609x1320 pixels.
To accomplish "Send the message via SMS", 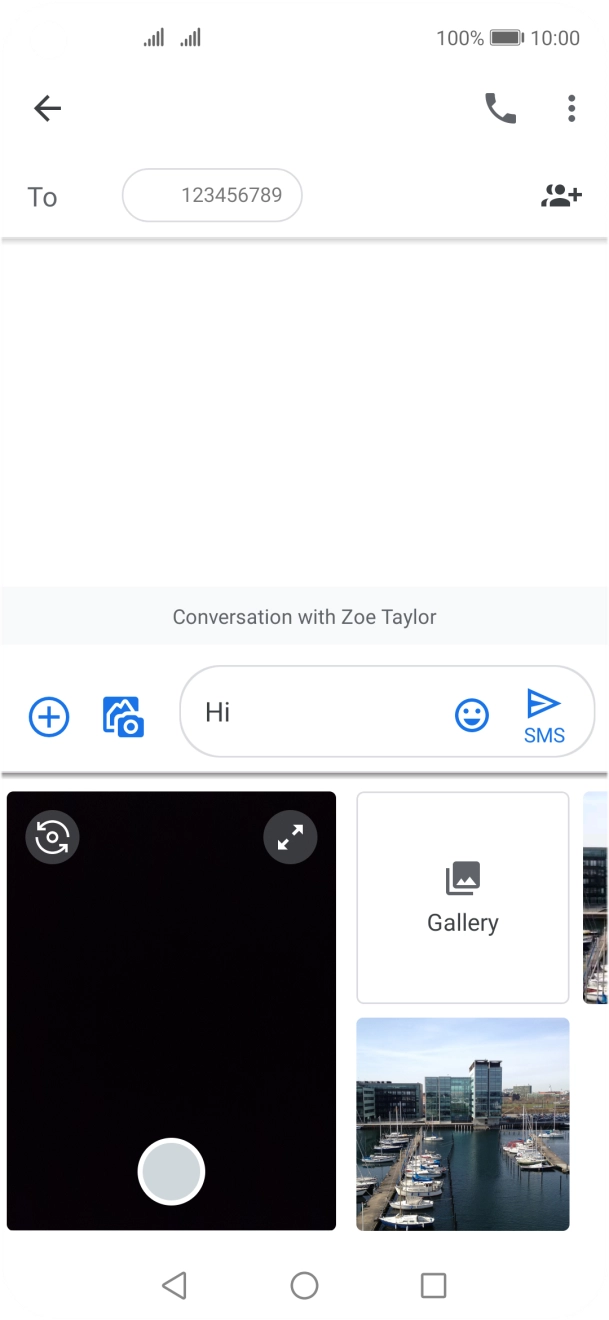I will tap(543, 716).
